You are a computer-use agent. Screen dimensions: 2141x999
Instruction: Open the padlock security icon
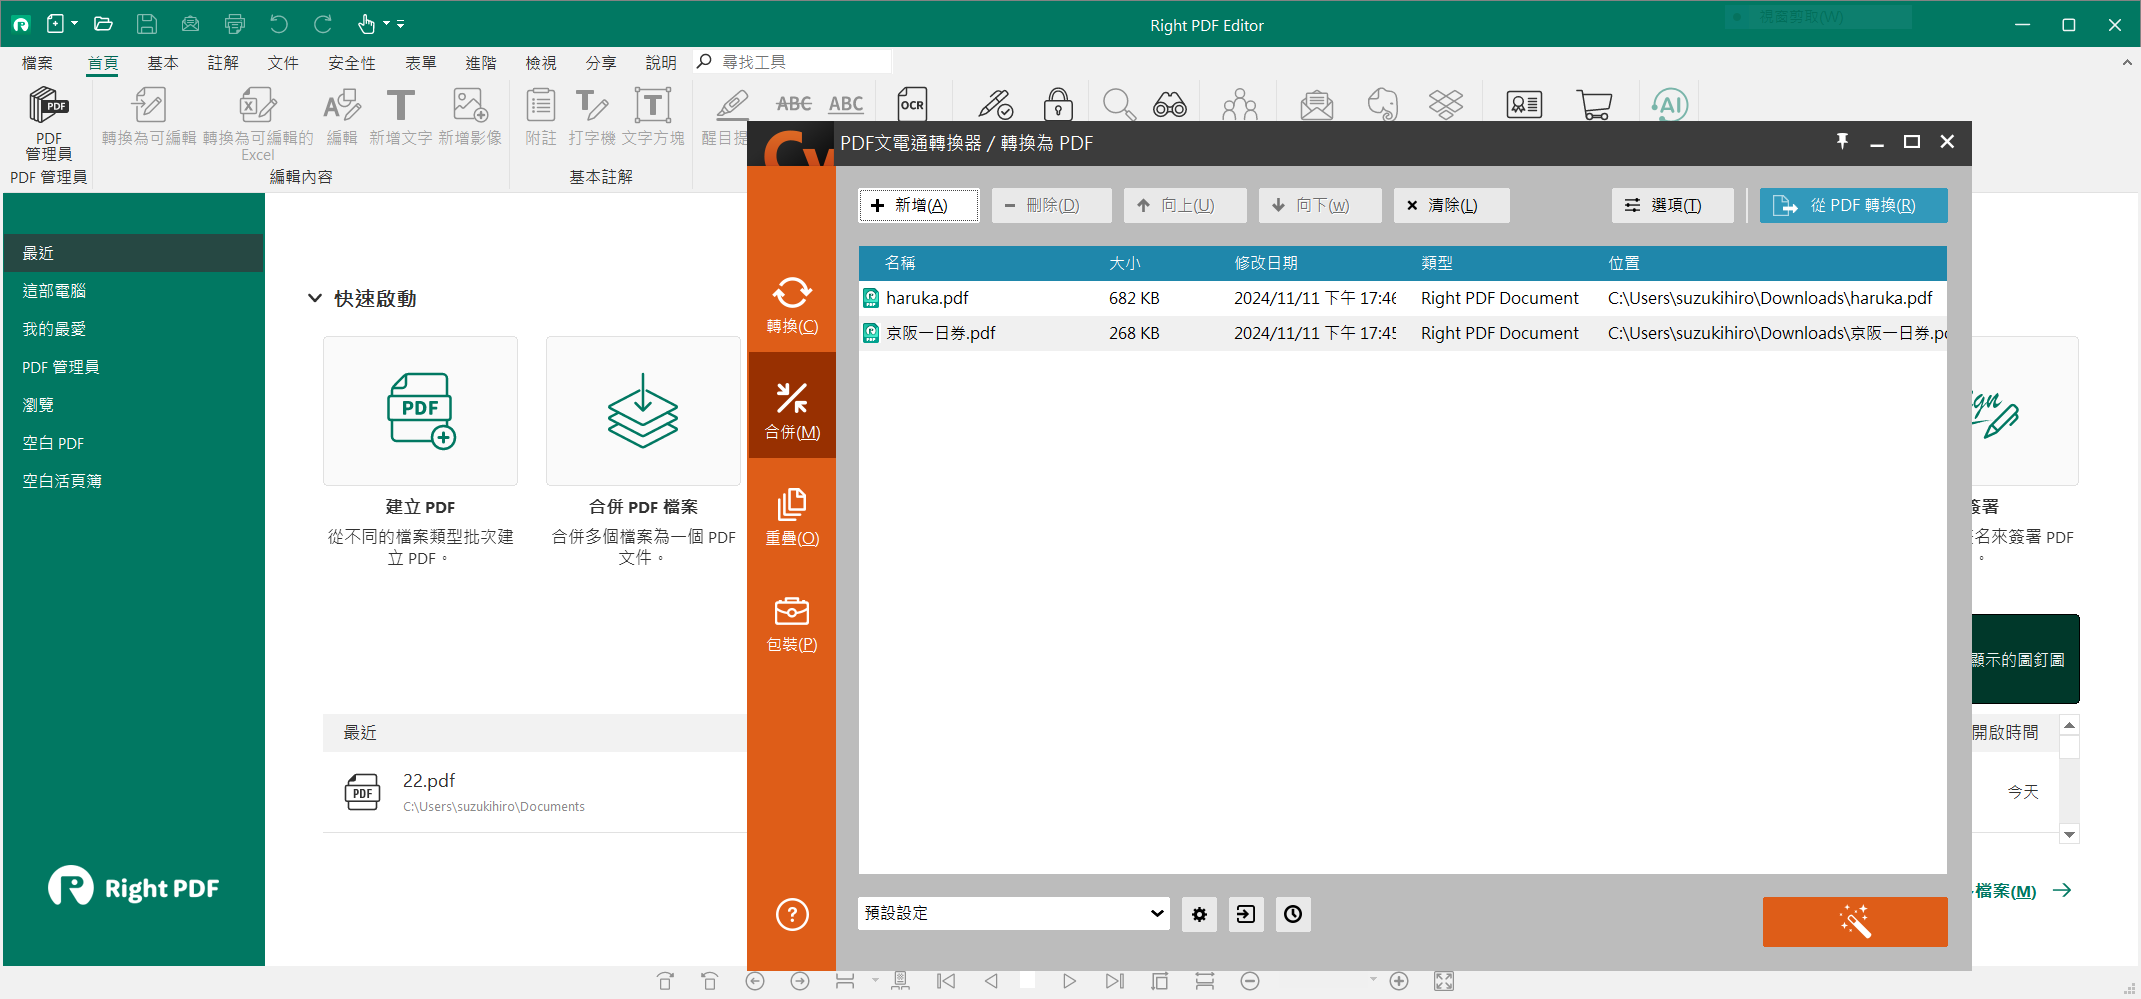[1058, 104]
